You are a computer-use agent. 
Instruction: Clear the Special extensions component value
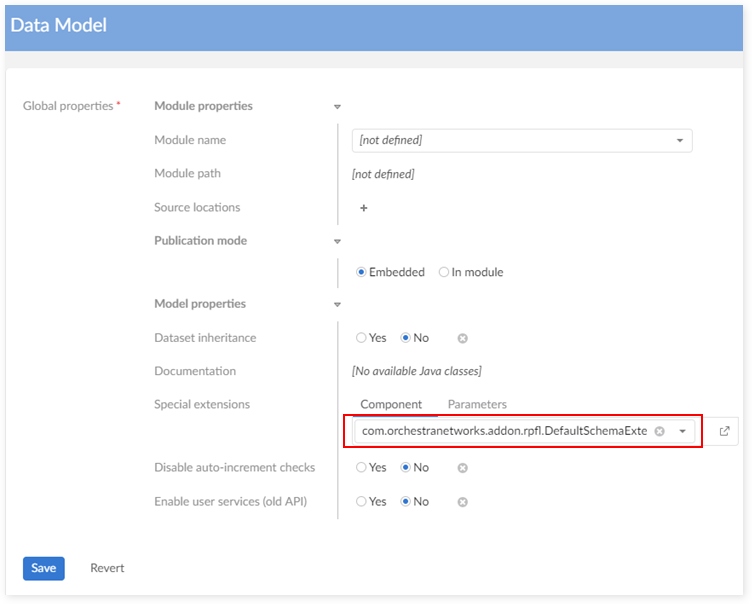[659, 431]
